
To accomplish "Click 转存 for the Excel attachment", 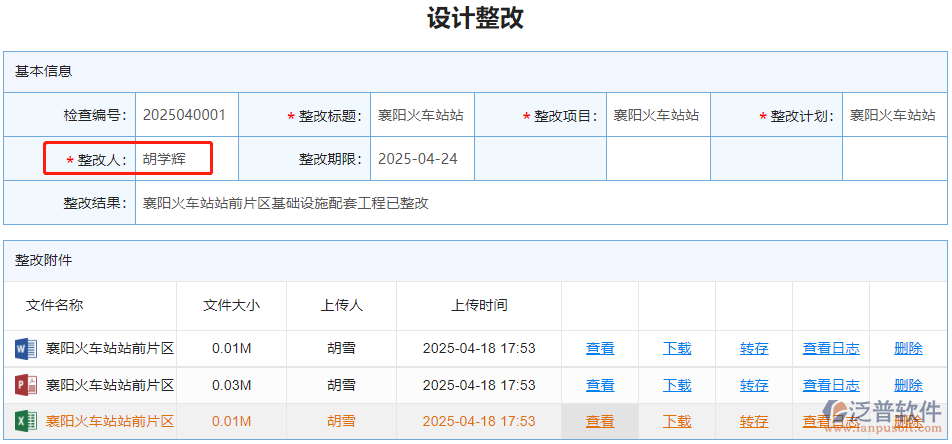I will (x=754, y=421).
